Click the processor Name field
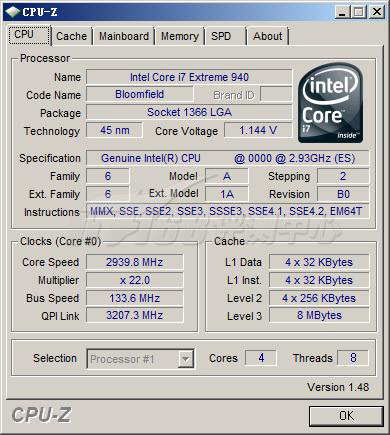 point(189,77)
